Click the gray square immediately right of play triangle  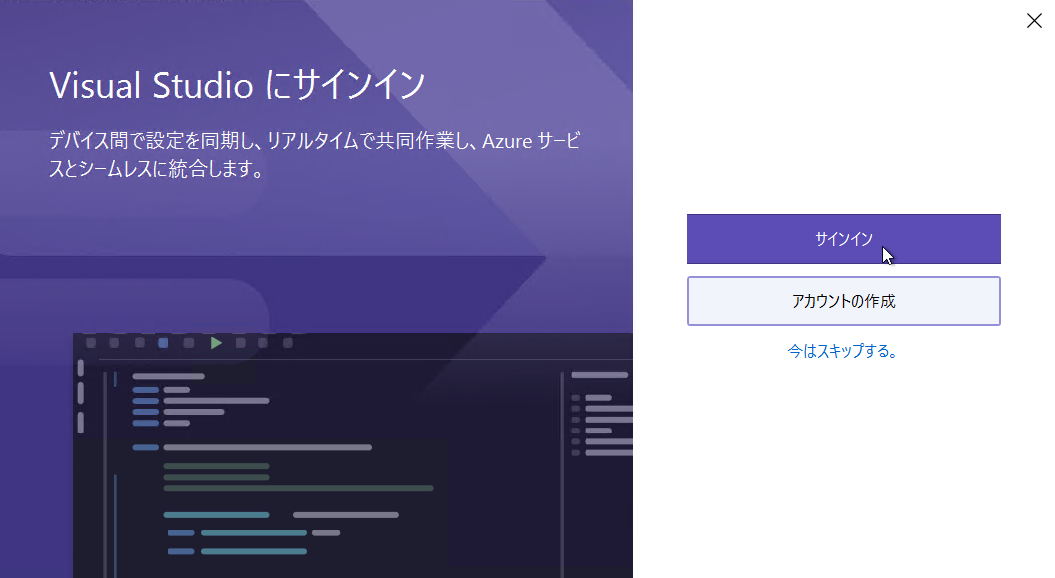click(240, 343)
